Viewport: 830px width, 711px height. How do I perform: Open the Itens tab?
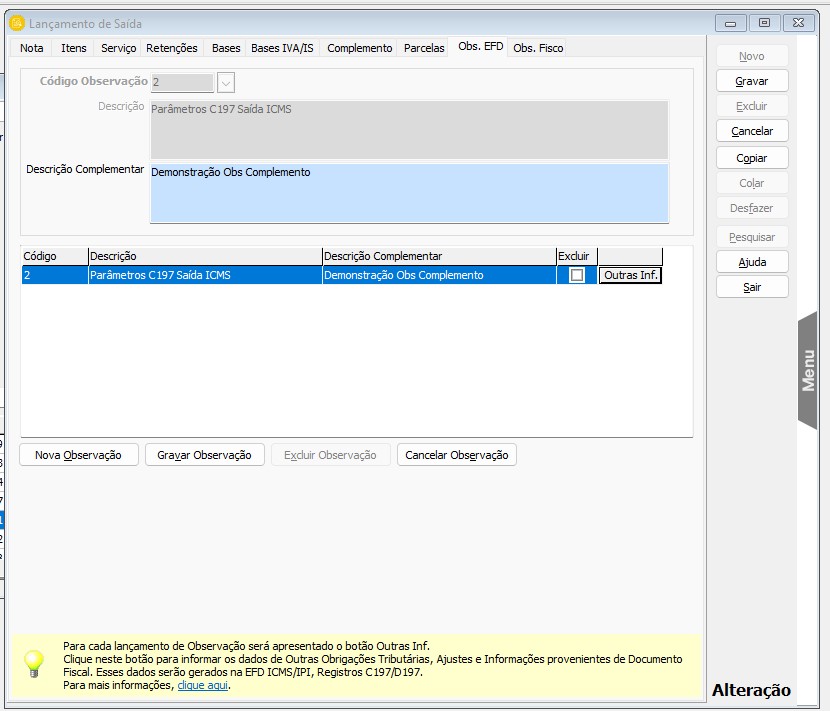tap(74, 48)
